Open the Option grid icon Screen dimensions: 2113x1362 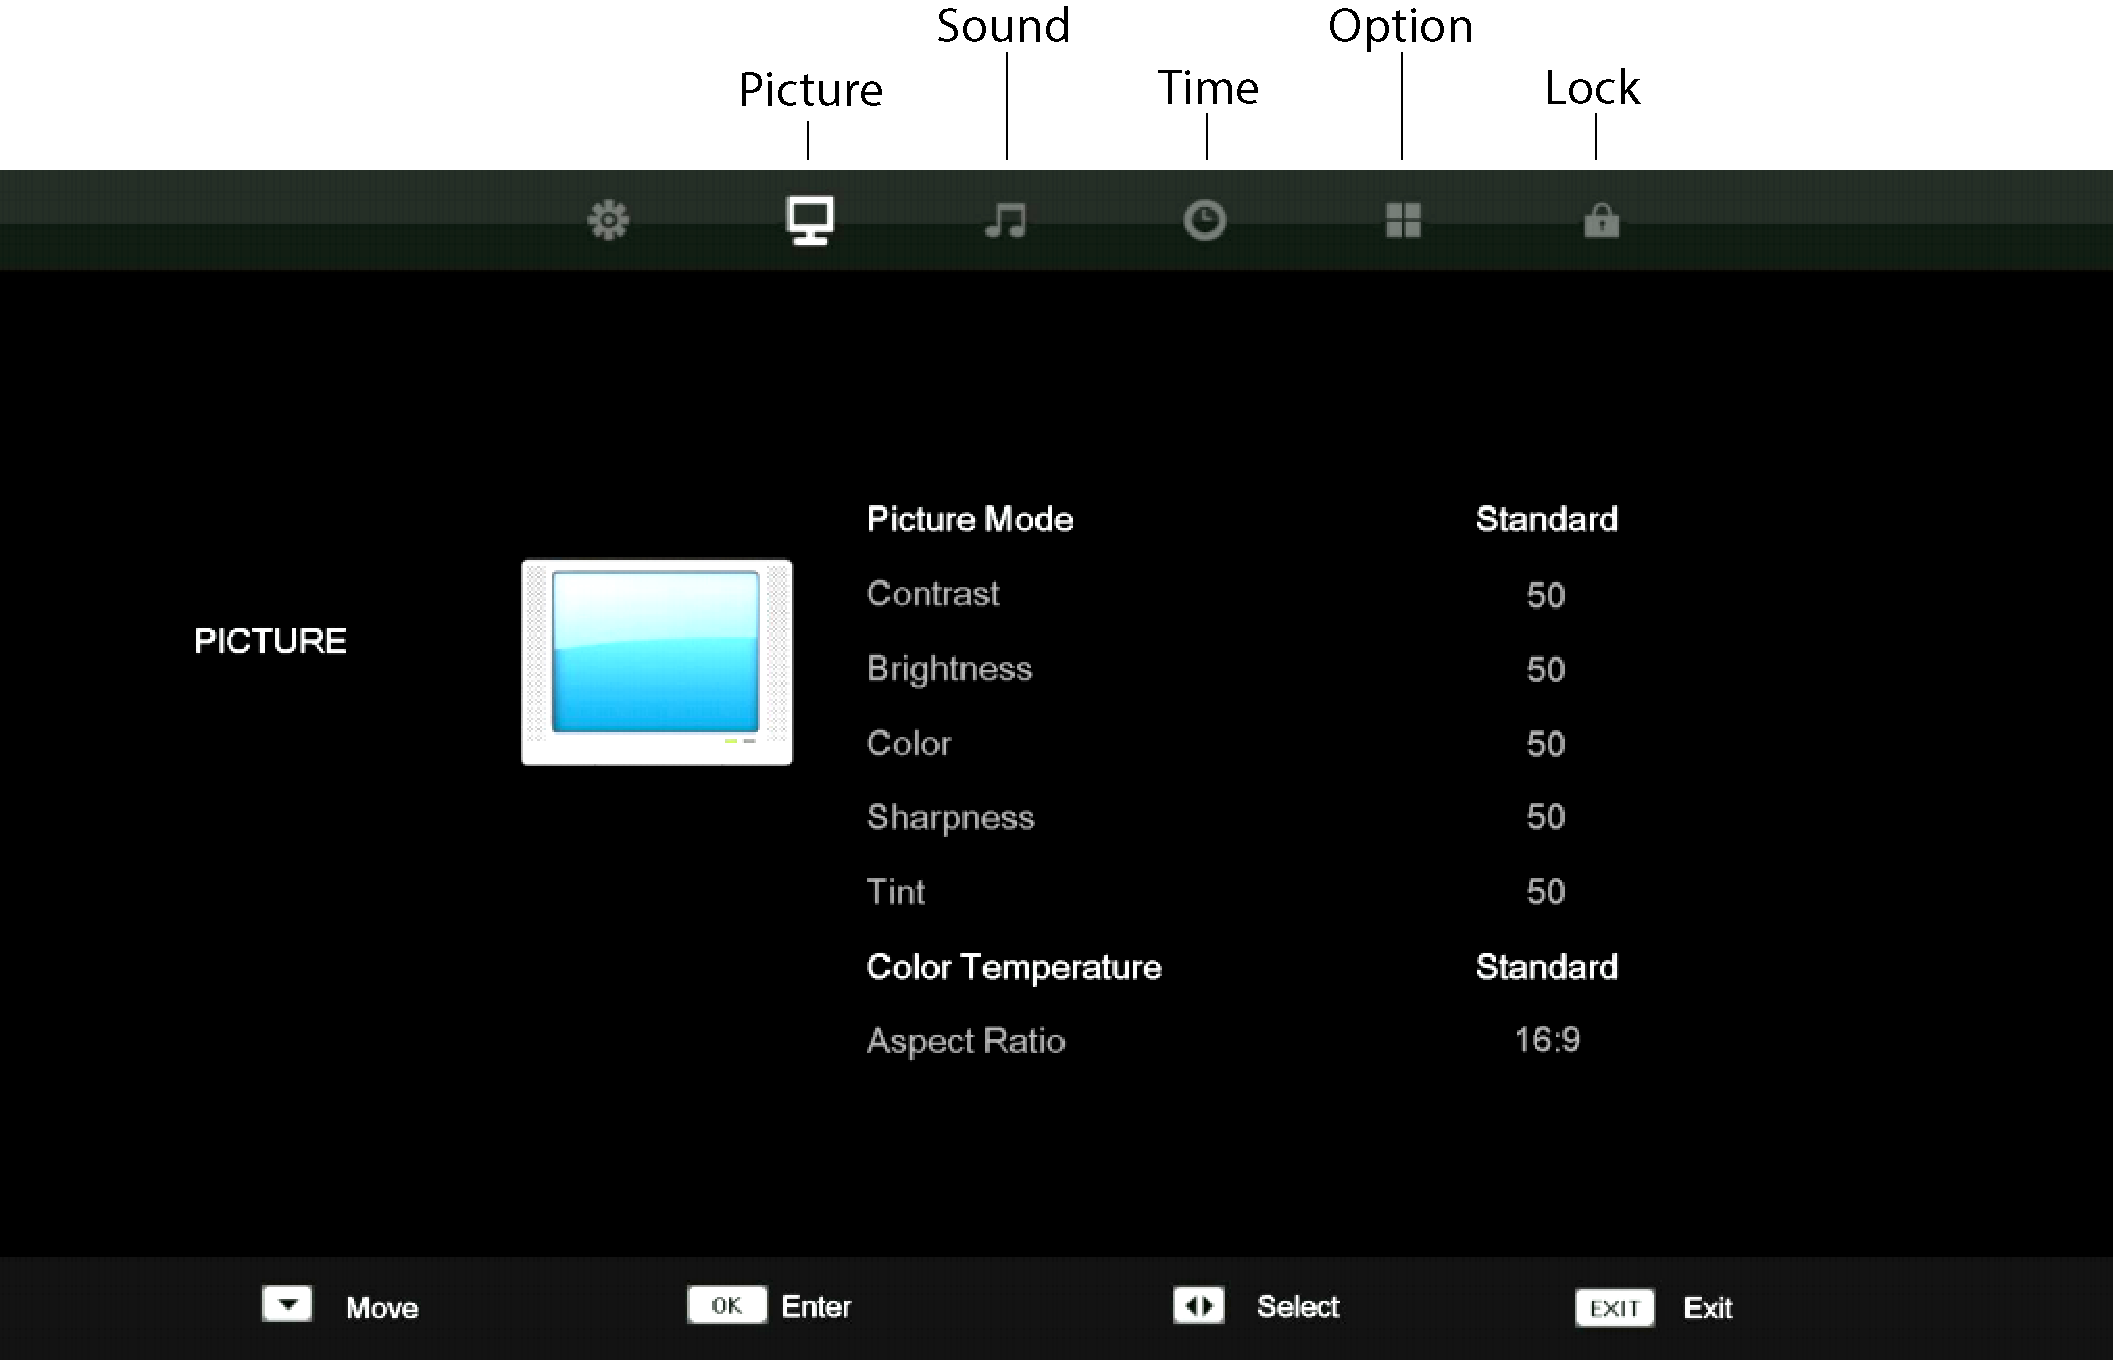[1402, 220]
